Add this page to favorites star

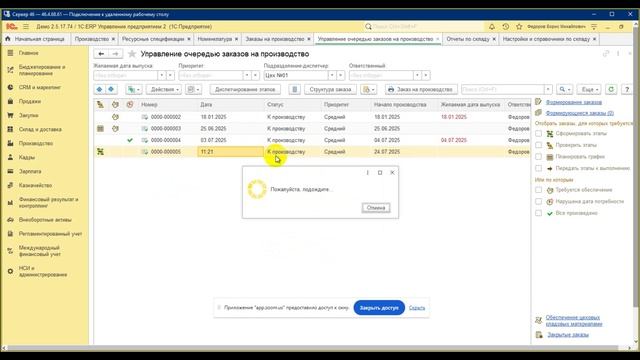[x=132, y=54]
